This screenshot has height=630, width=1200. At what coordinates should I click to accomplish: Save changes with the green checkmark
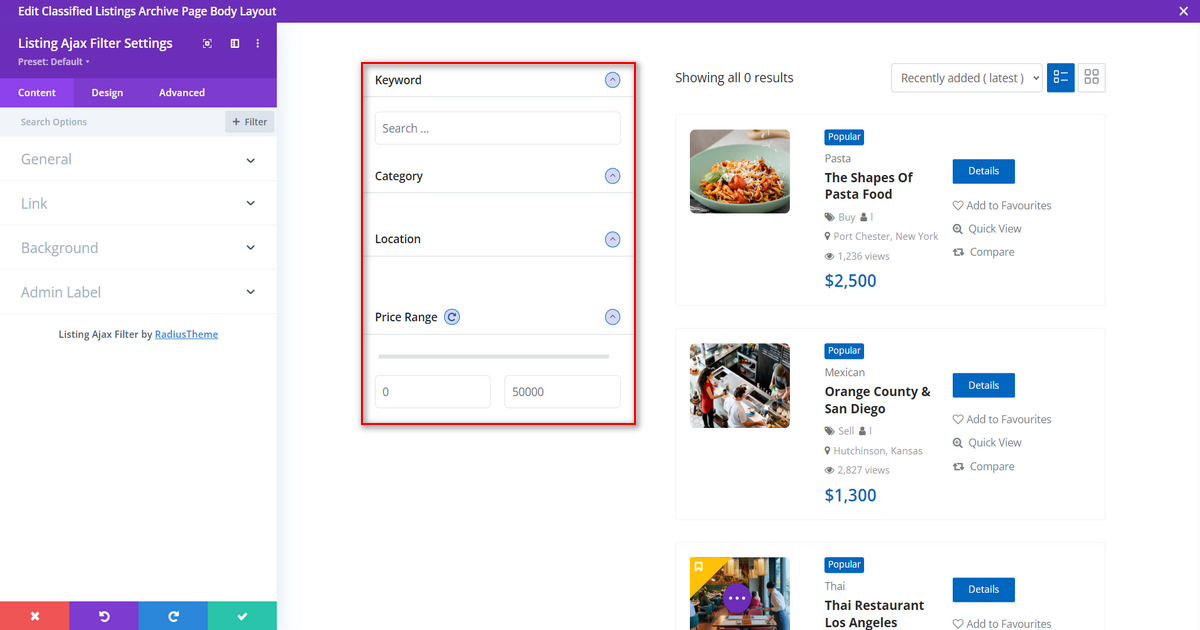click(242, 616)
